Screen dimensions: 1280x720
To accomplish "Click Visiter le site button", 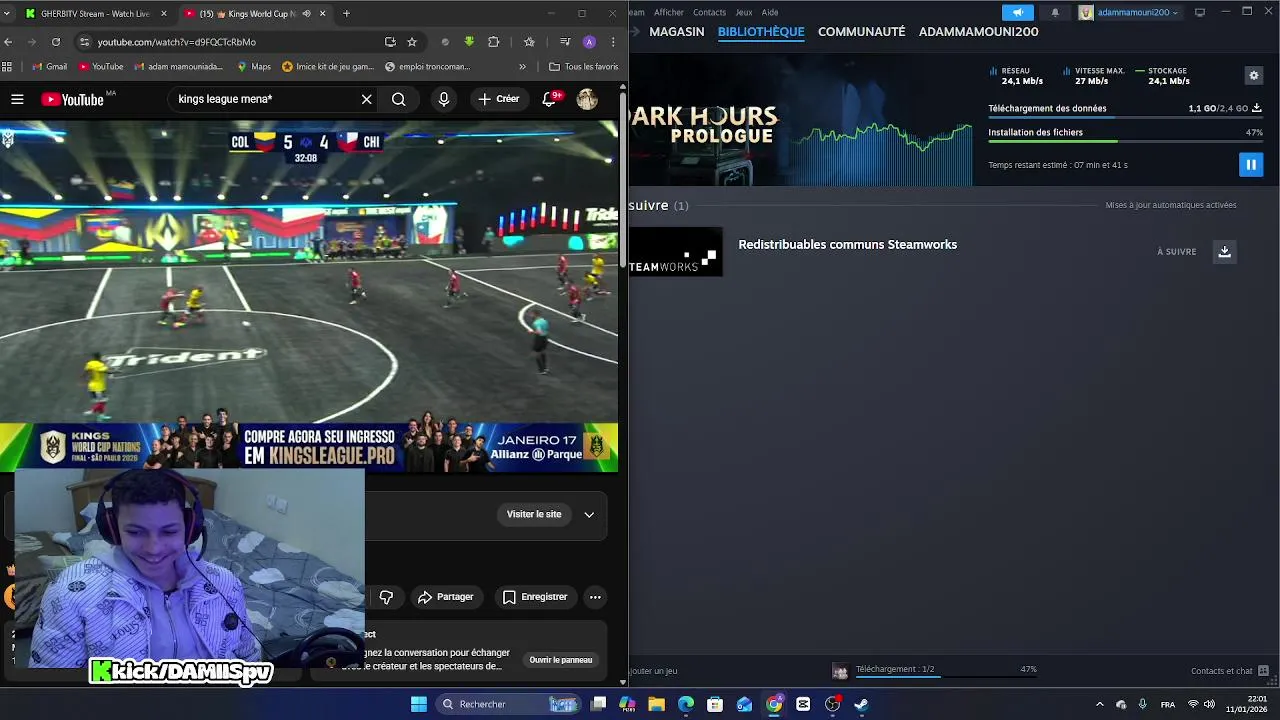I will coord(534,514).
